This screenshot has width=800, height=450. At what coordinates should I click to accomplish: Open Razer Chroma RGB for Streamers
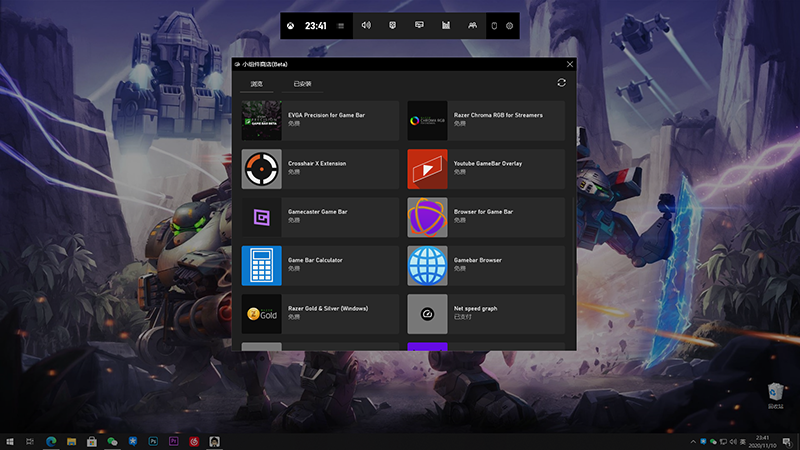(486, 120)
